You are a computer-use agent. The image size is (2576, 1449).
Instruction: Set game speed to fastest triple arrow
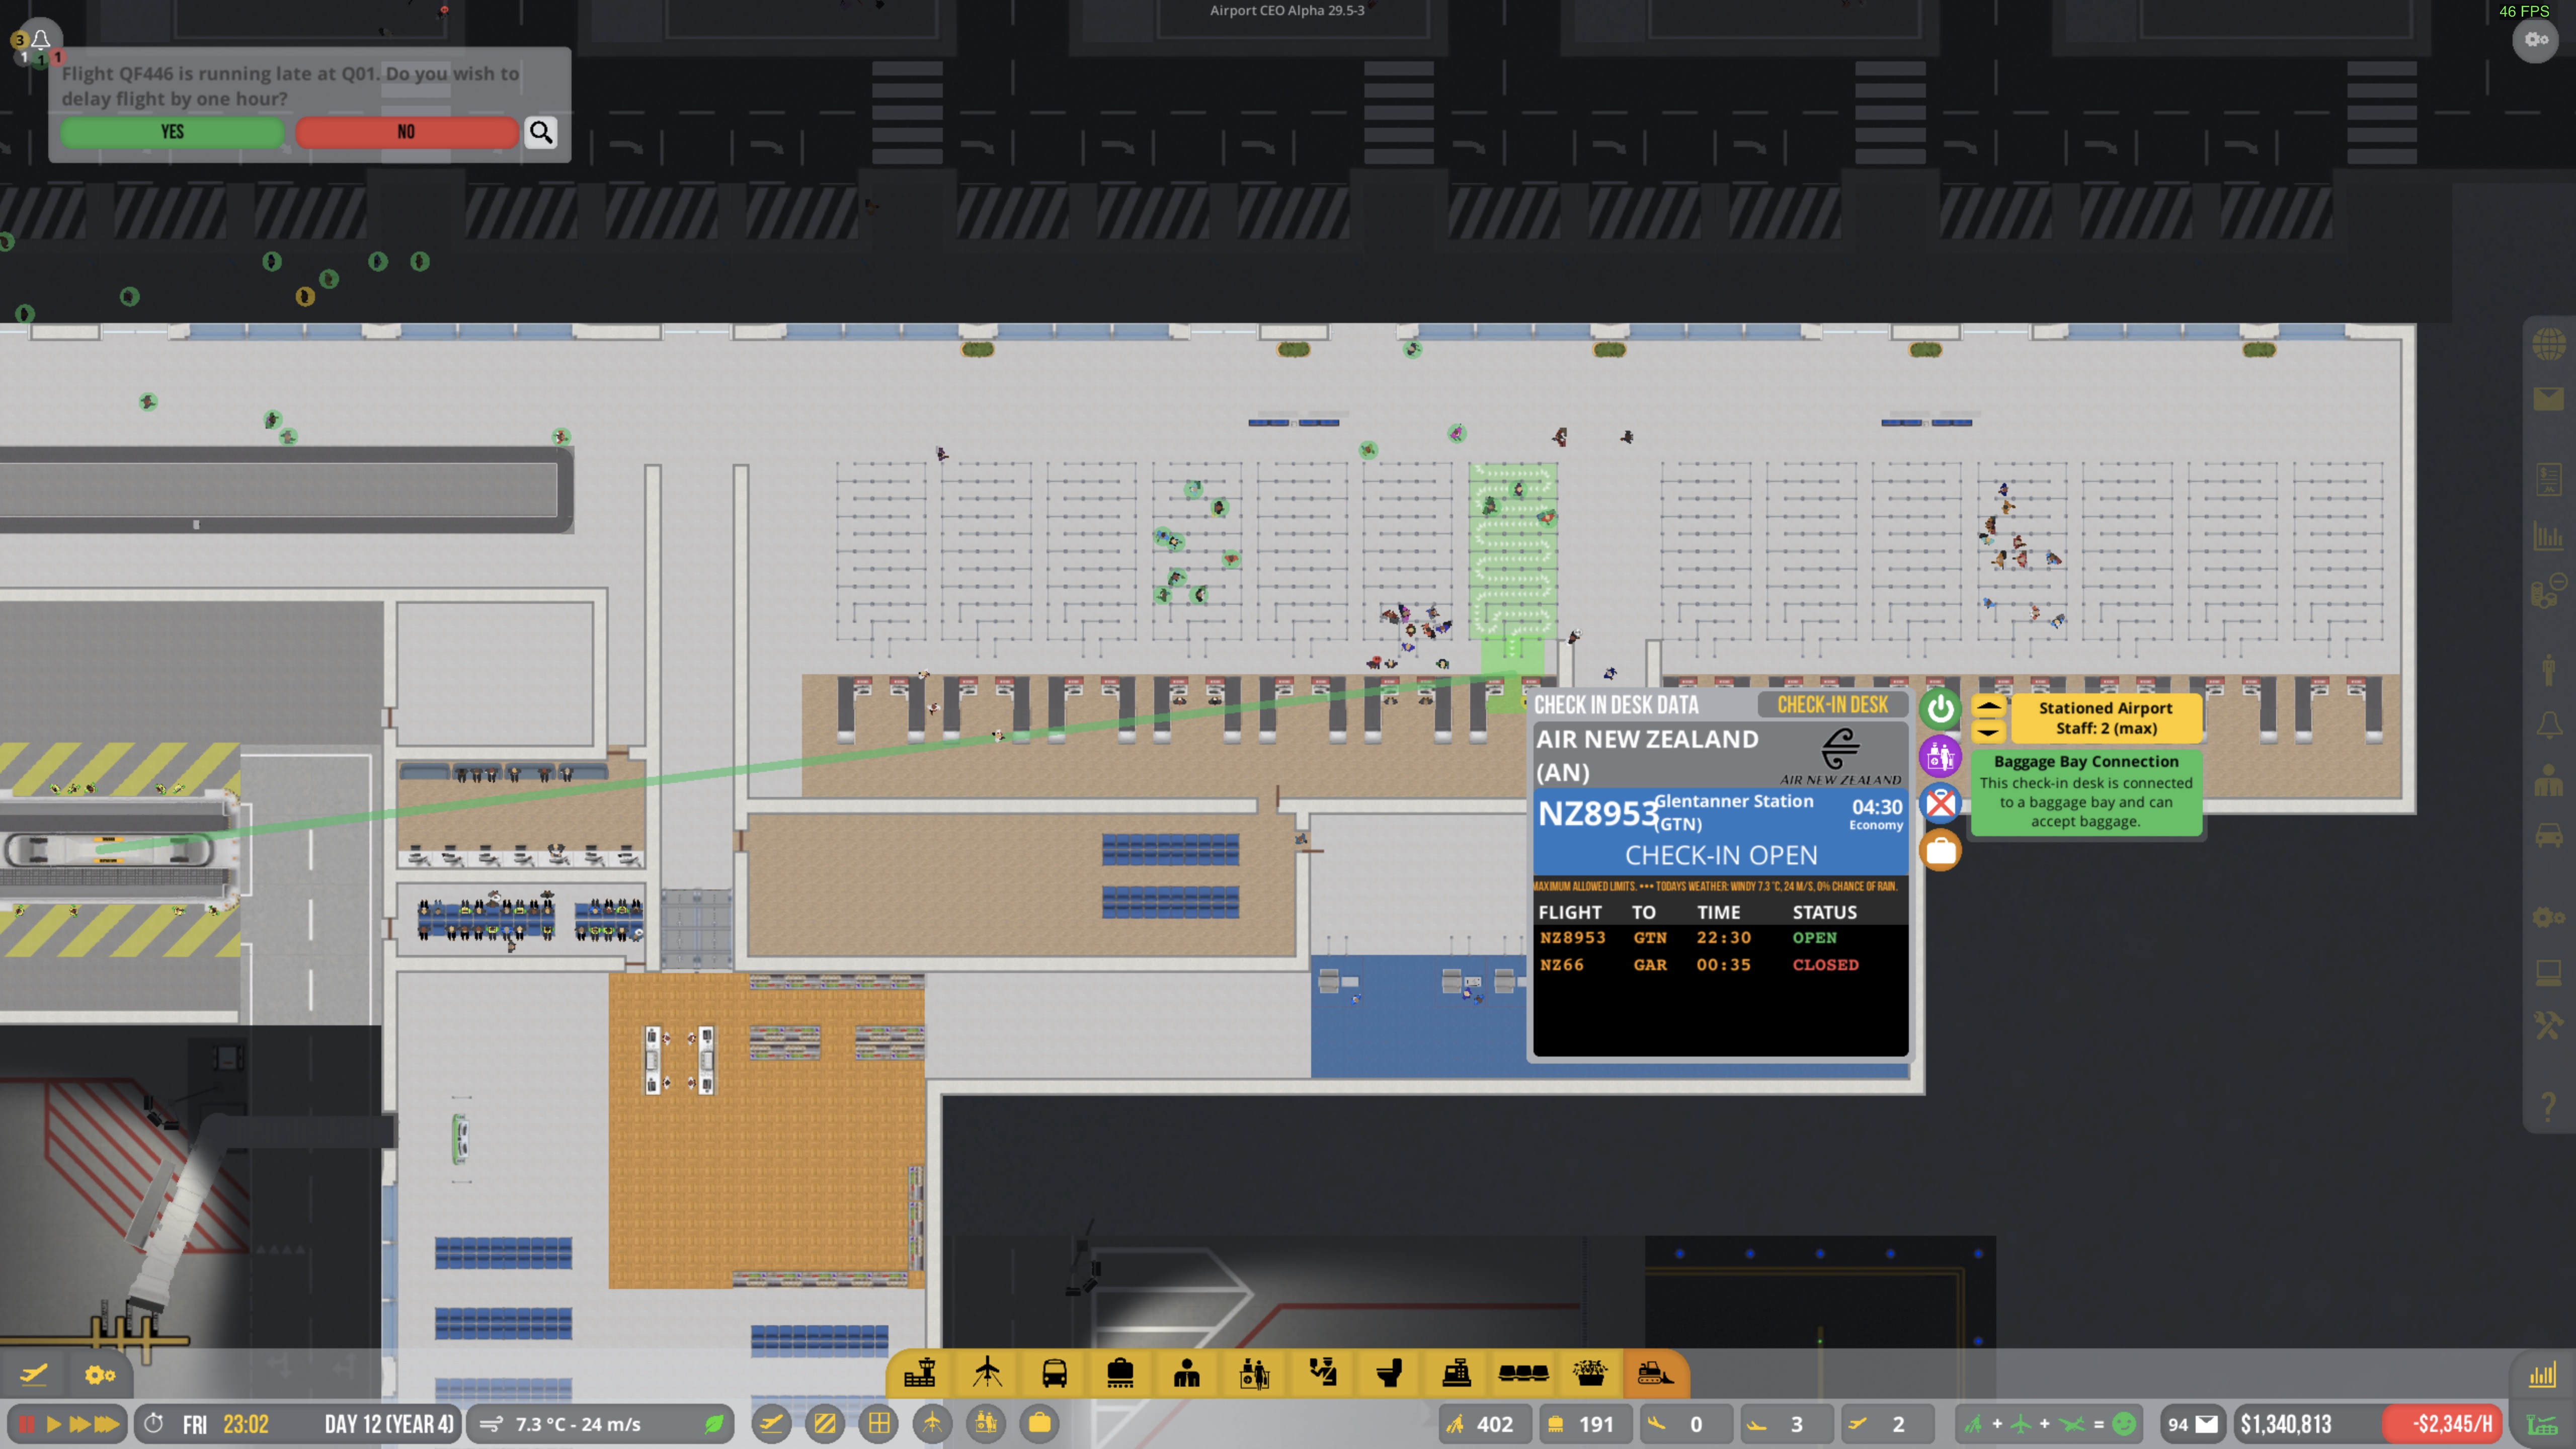[x=107, y=1424]
